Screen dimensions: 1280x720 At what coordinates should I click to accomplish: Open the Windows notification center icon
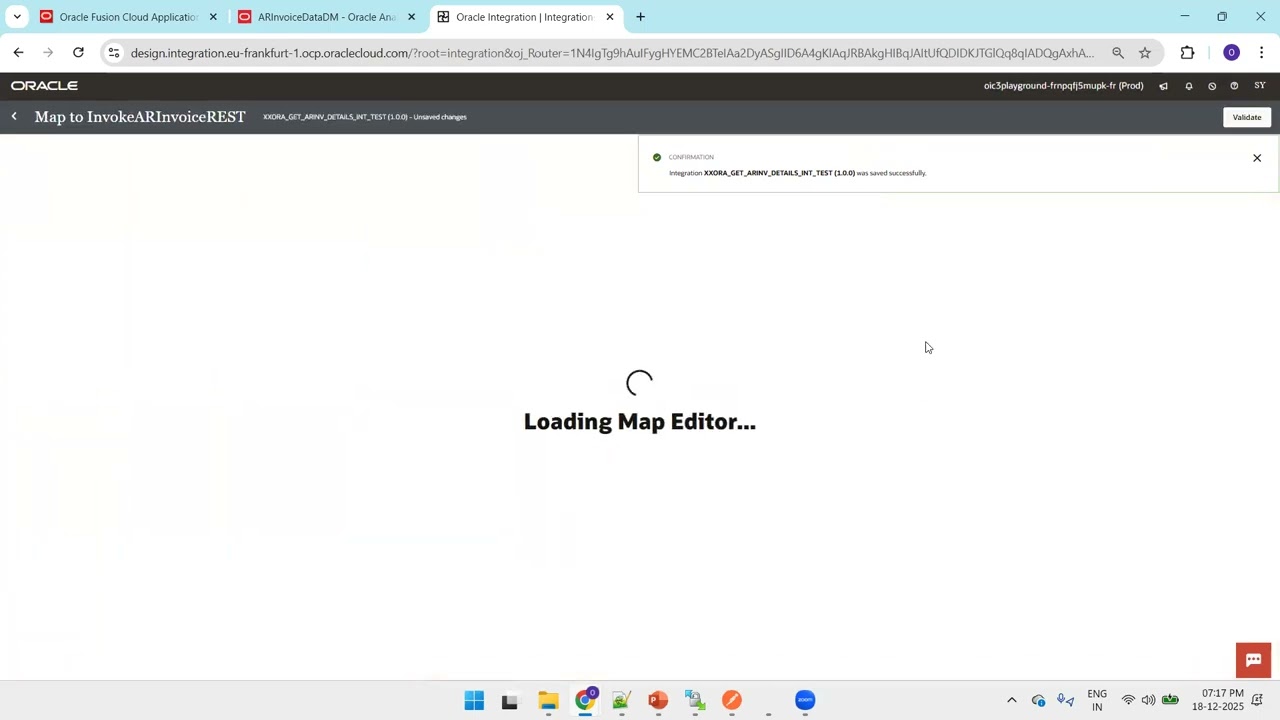point(1258,701)
